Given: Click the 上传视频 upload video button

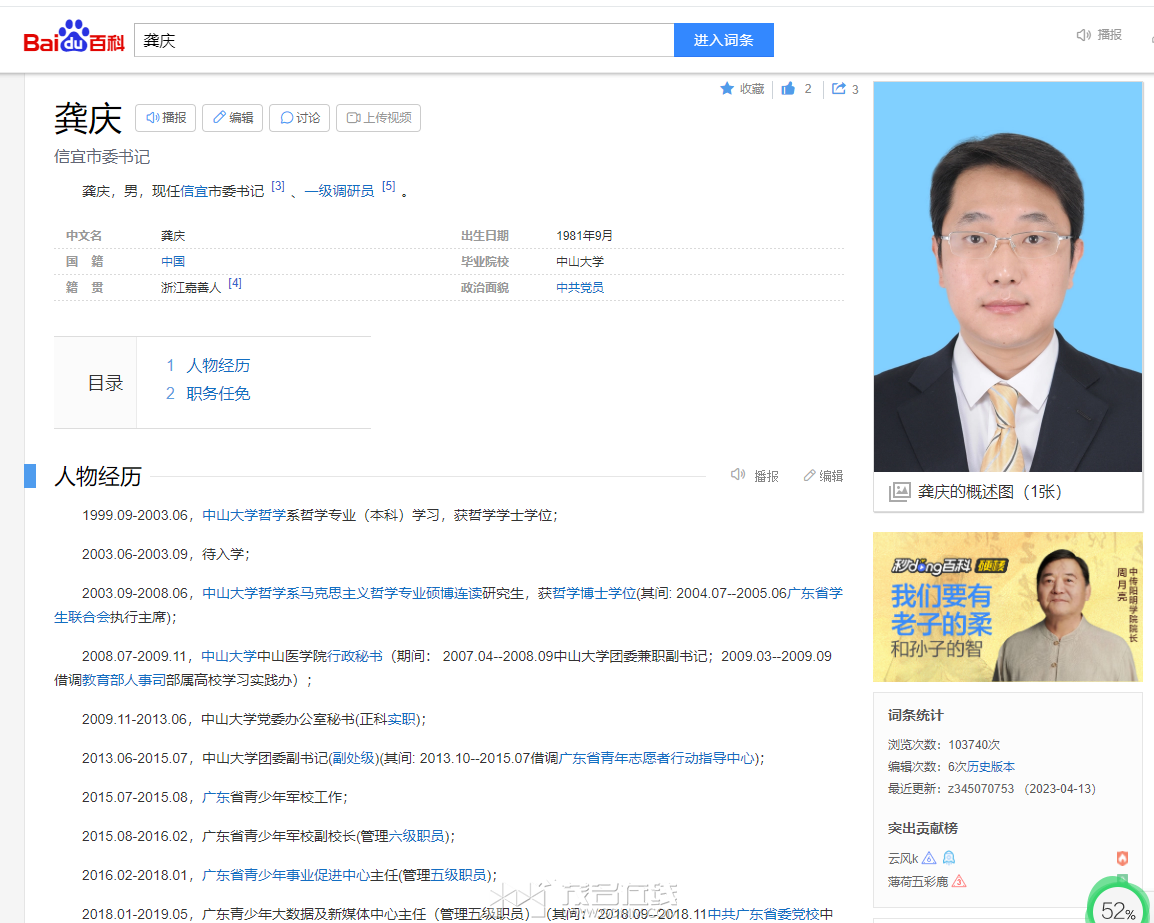Looking at the screenshot, I should [378, 118].
